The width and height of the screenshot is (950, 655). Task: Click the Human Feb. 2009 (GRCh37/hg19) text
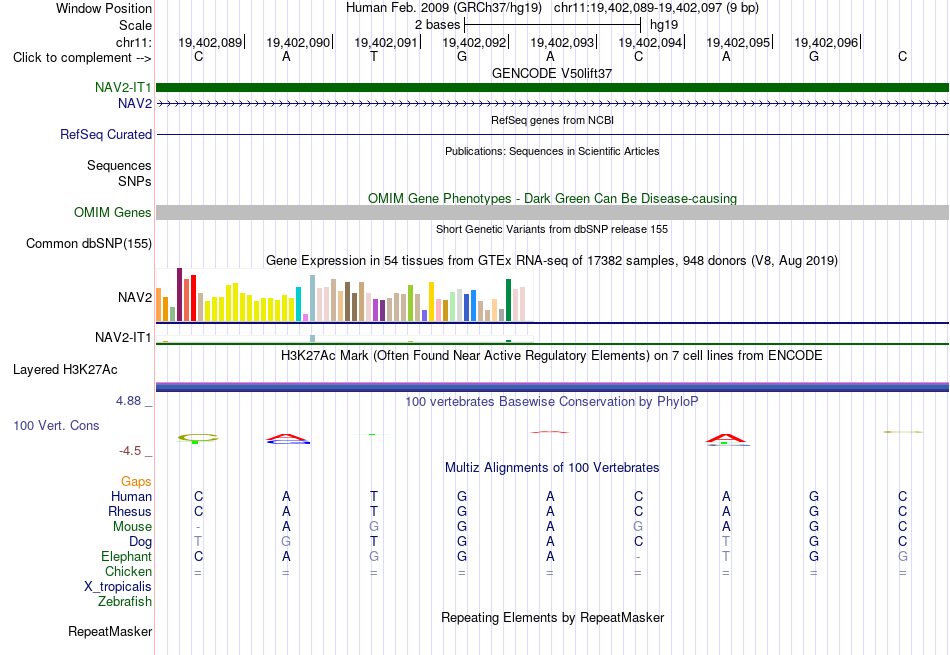444,8
